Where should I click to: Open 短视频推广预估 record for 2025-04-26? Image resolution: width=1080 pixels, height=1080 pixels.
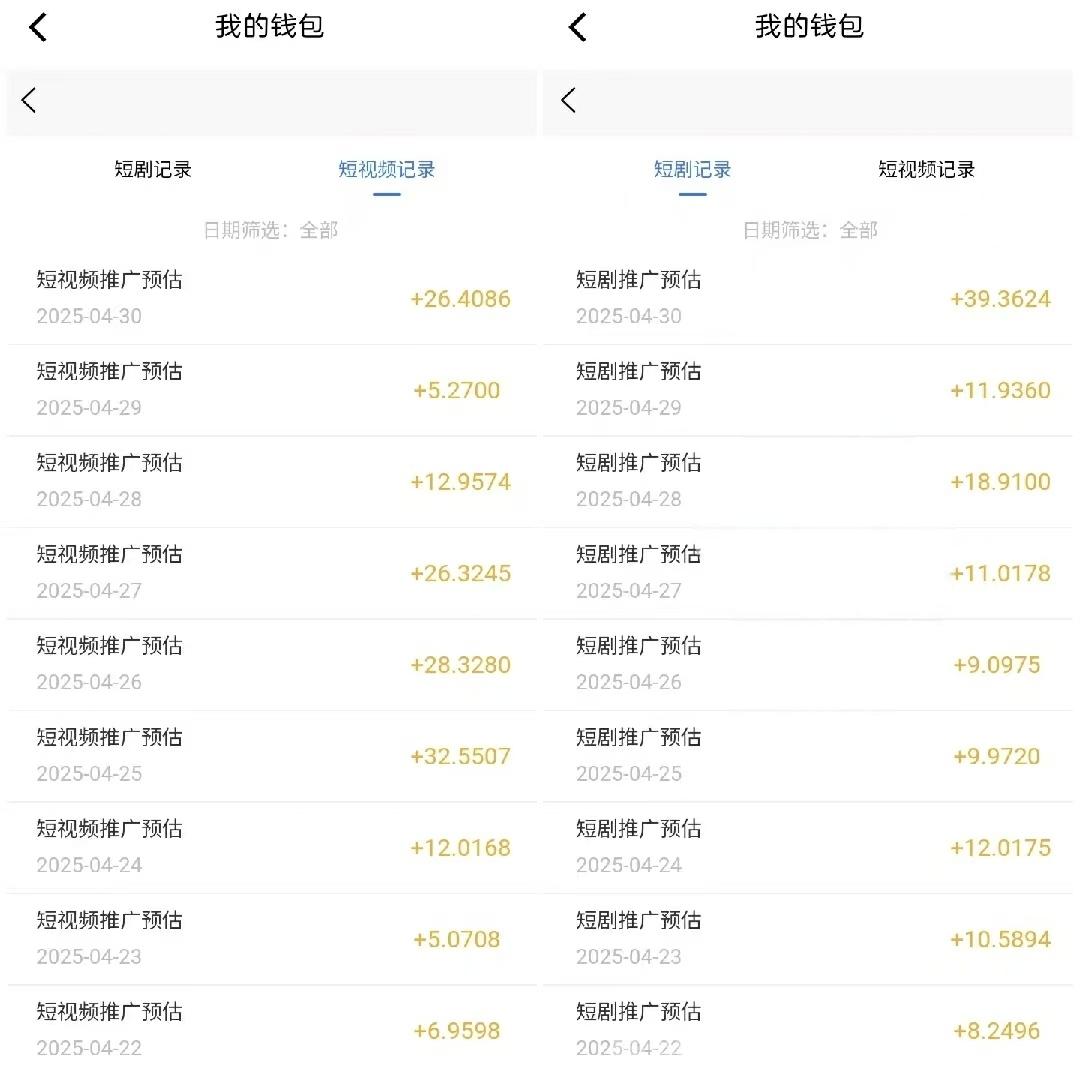271,665
